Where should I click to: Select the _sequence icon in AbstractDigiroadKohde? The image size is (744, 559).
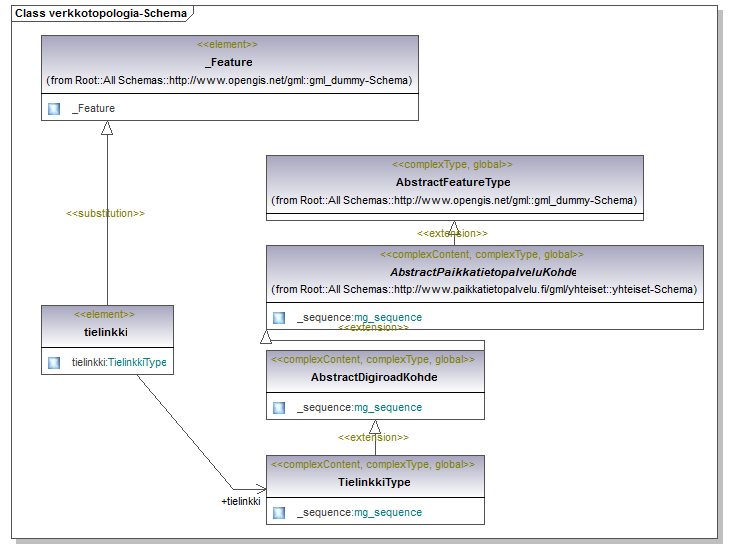pyautogui.click(x=279, y=408)
